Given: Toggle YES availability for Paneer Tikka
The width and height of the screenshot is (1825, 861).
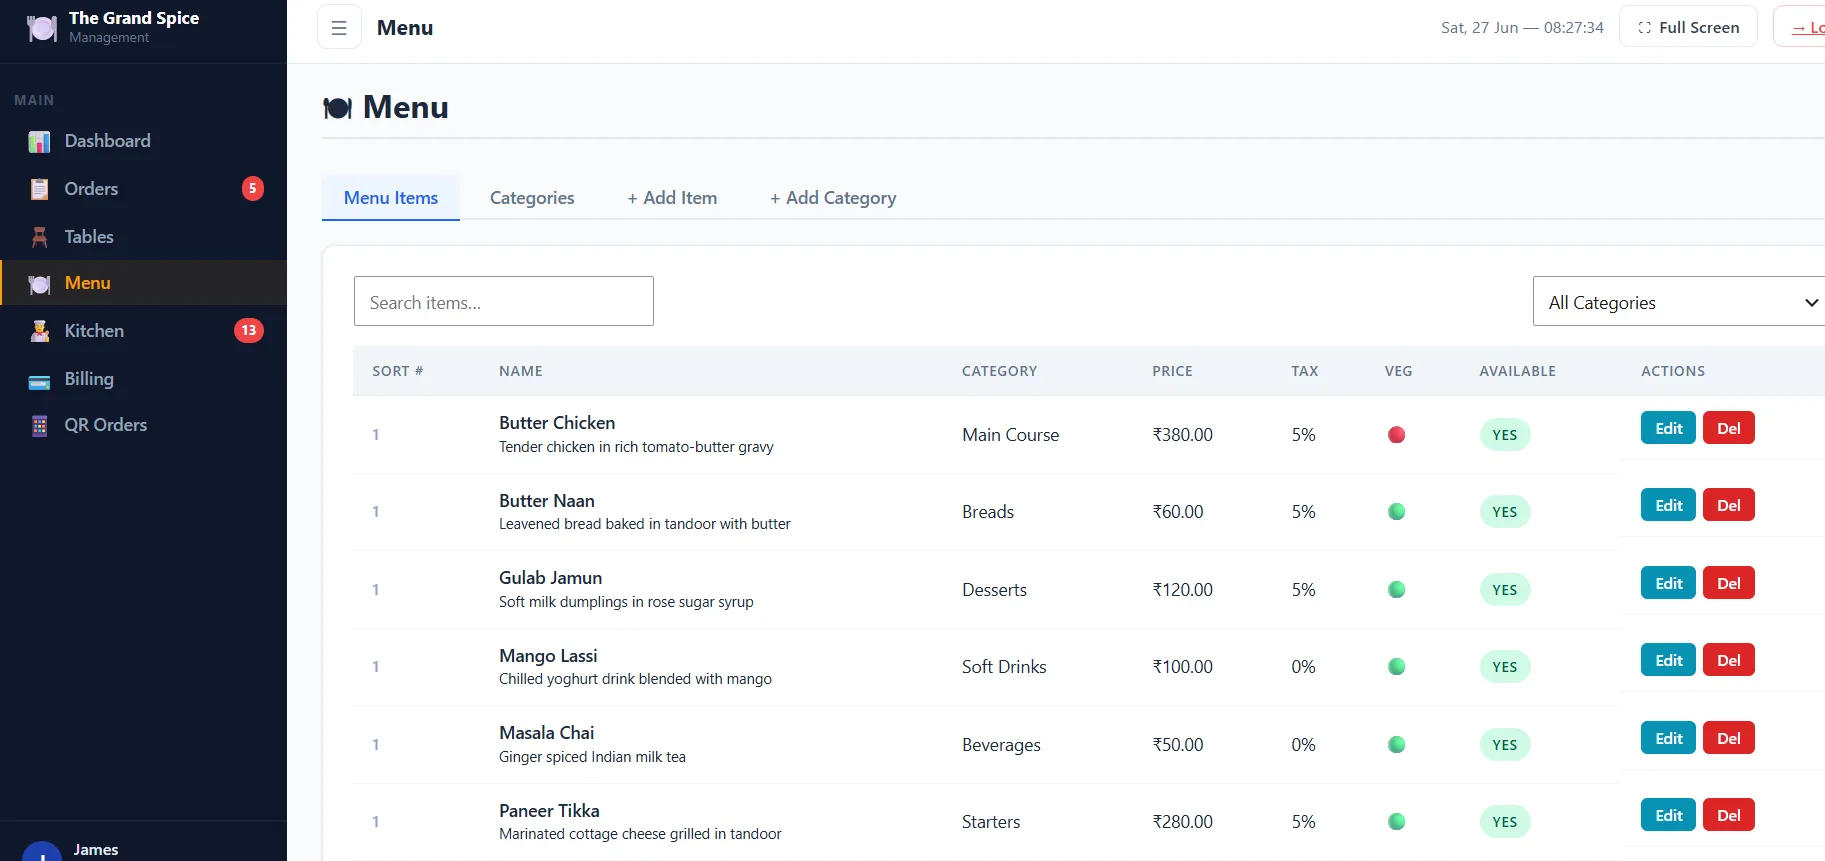Looking at the screenshot, I should click(x=1505, y=822).
